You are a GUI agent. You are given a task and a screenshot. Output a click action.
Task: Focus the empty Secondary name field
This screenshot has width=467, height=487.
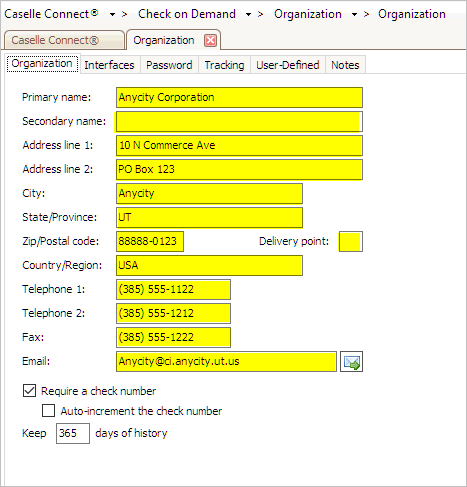point(239,121)
